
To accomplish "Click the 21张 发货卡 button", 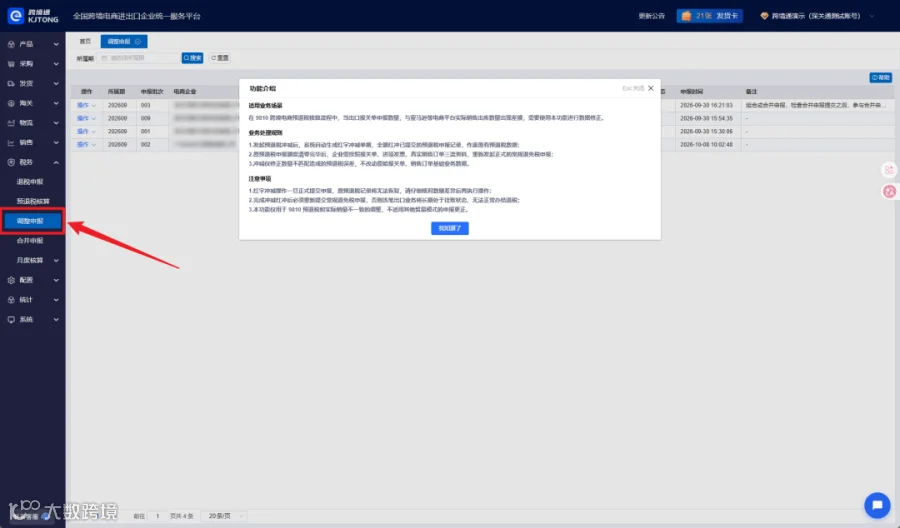I will pyautogui.click(x=709, y=16).
